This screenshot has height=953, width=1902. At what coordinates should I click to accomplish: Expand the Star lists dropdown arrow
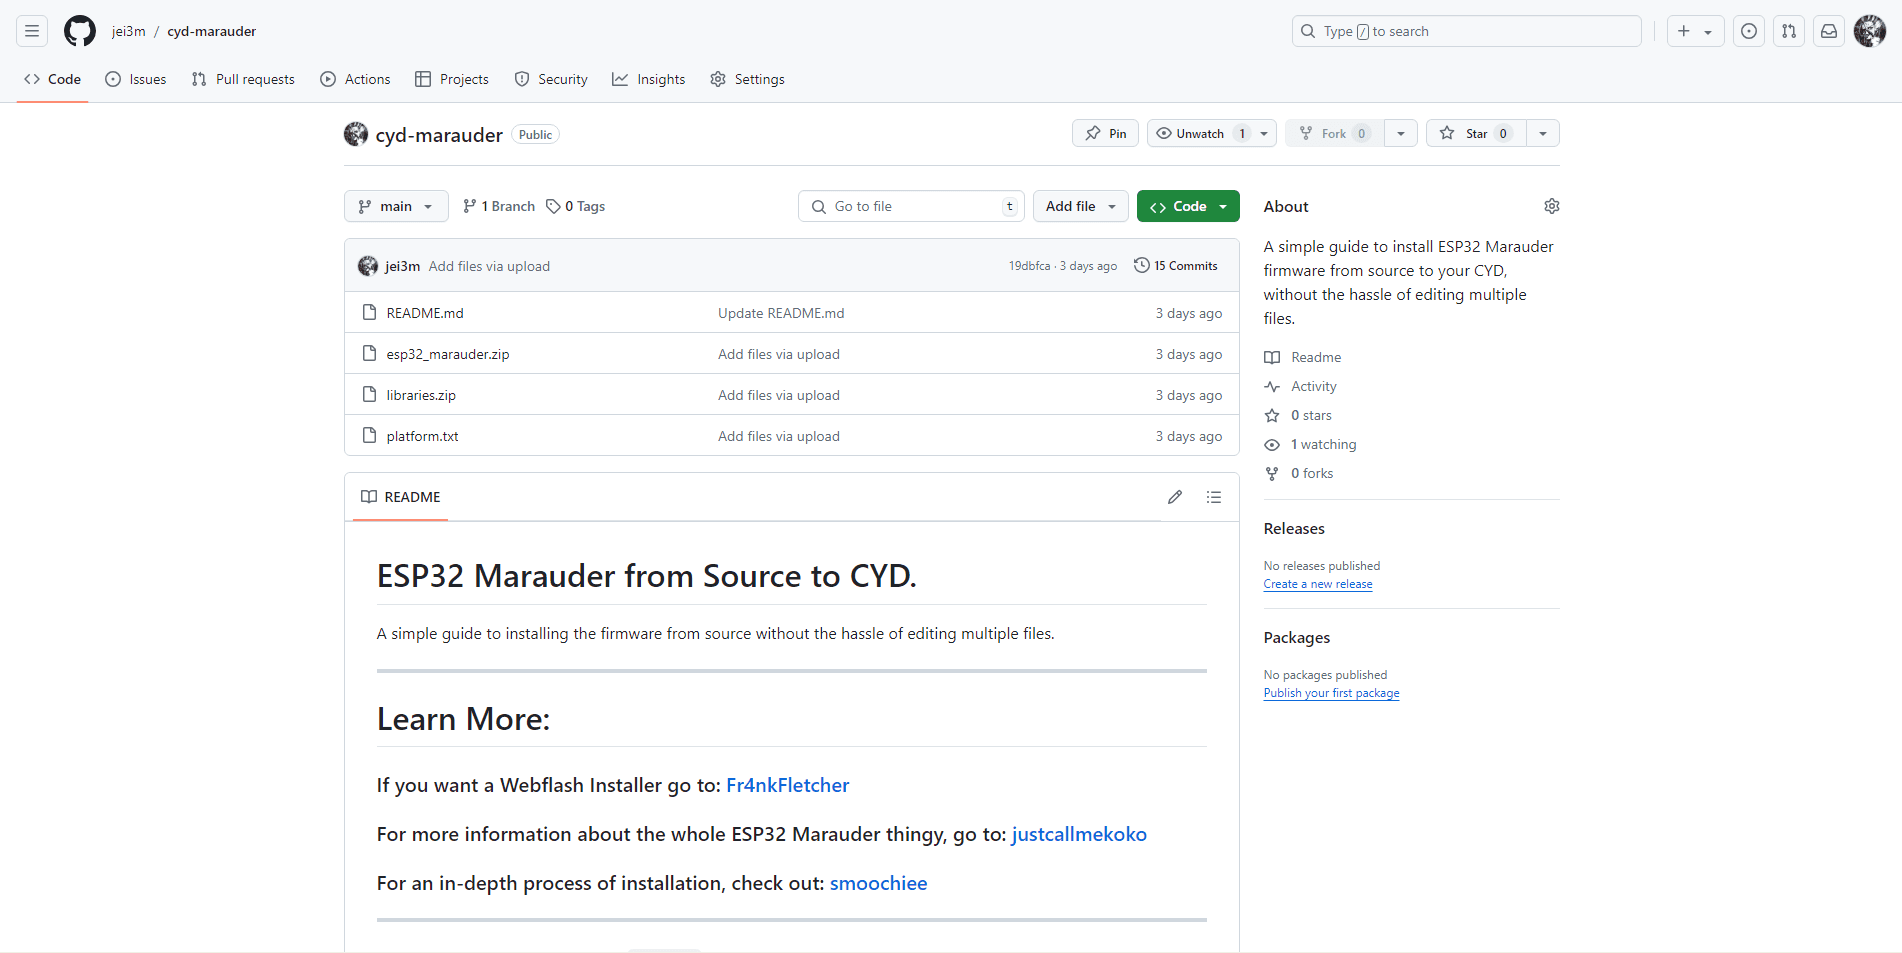click(1543, 133)
